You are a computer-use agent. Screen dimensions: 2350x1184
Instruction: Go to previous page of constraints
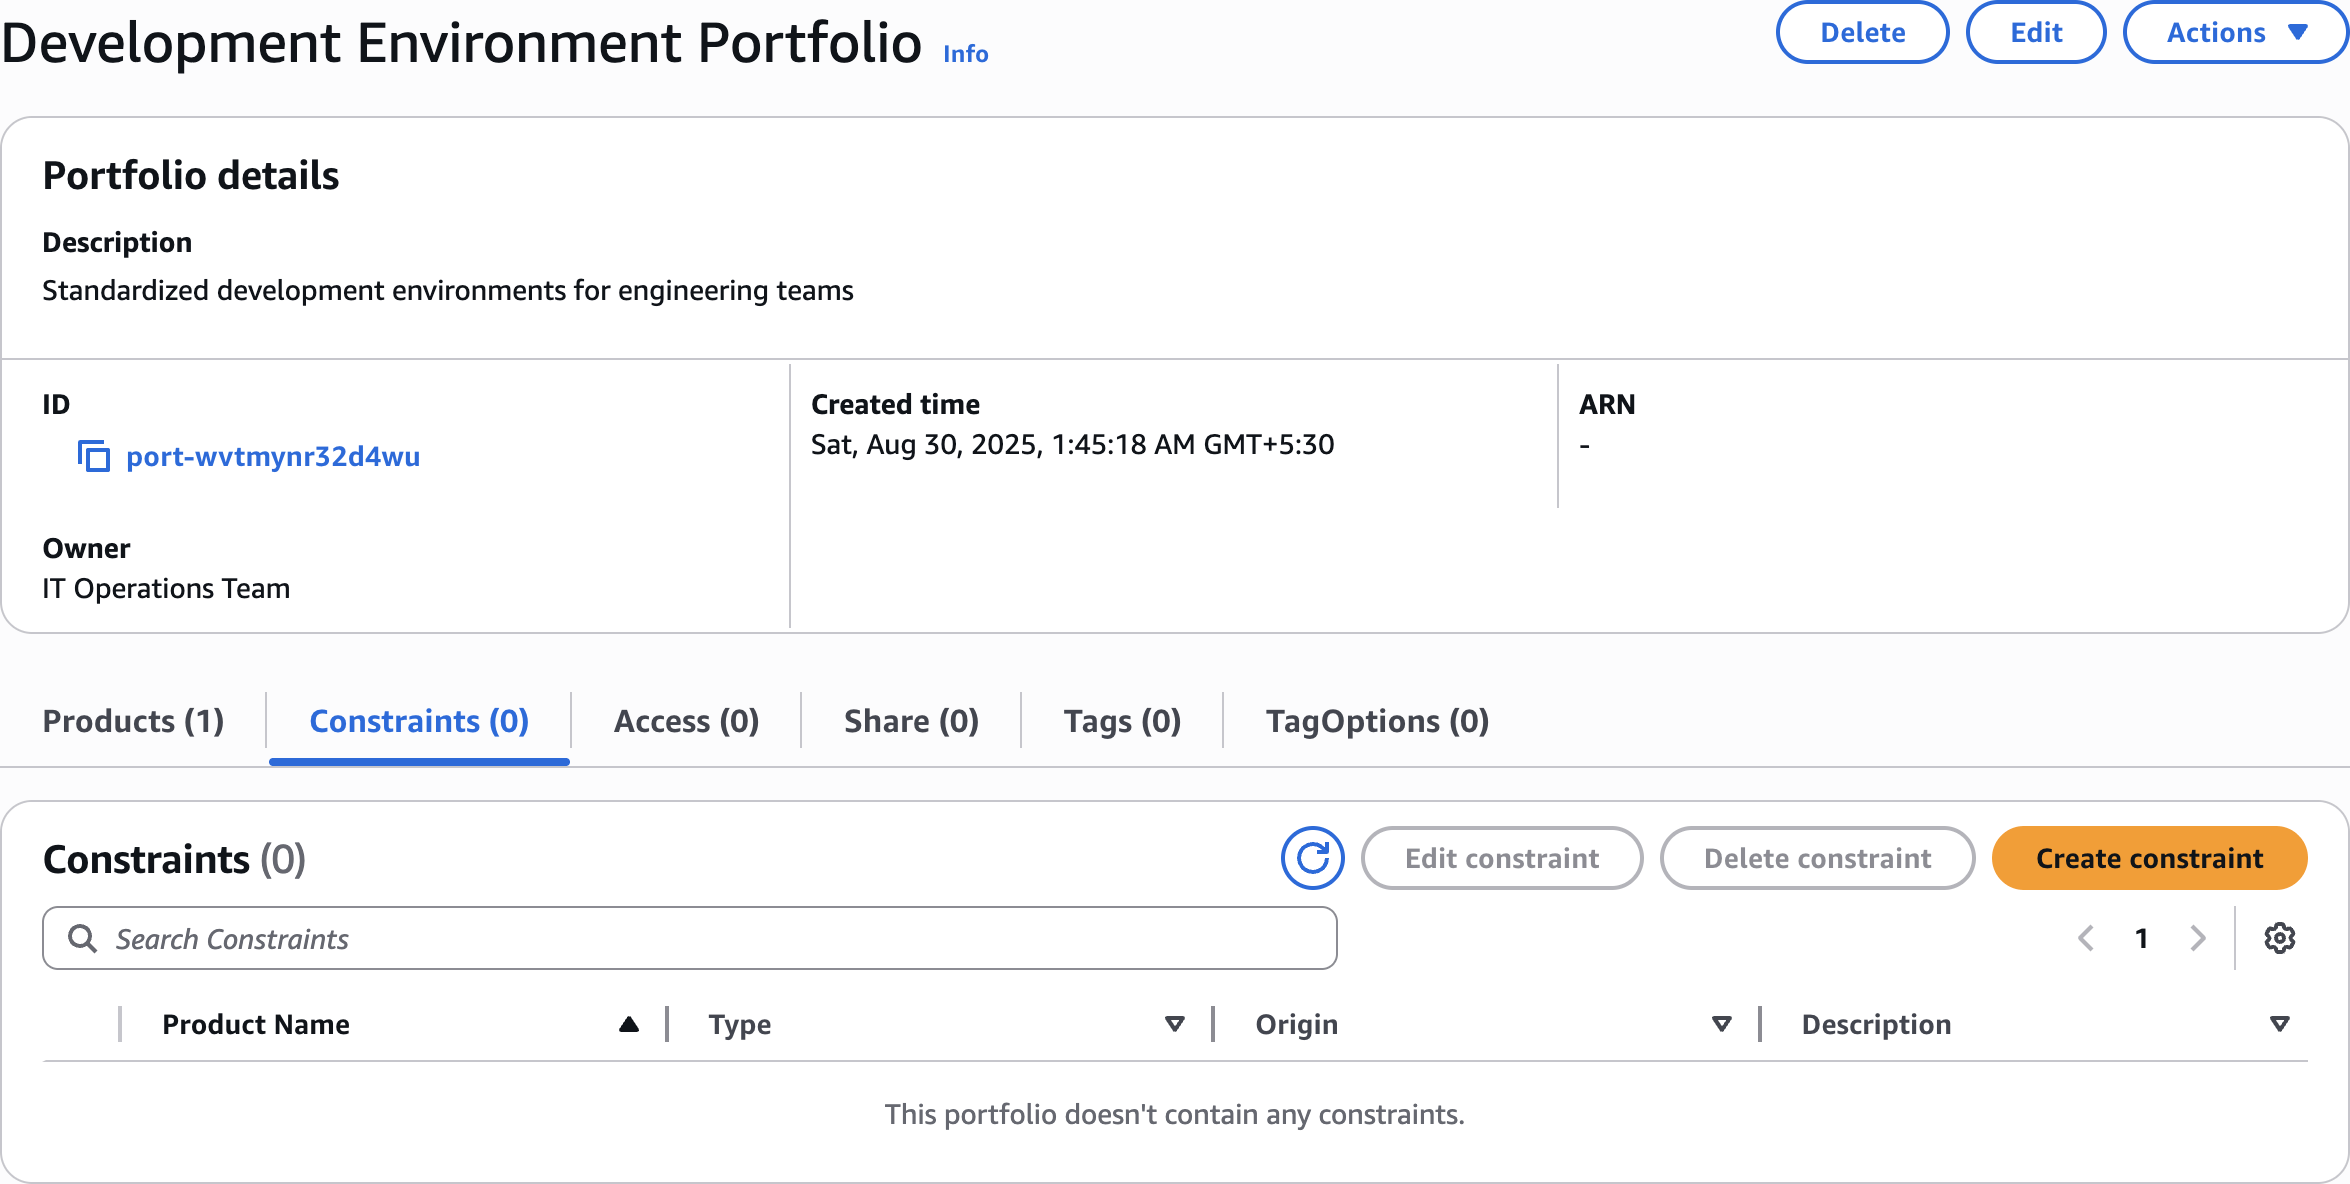tap(2086, 938)
